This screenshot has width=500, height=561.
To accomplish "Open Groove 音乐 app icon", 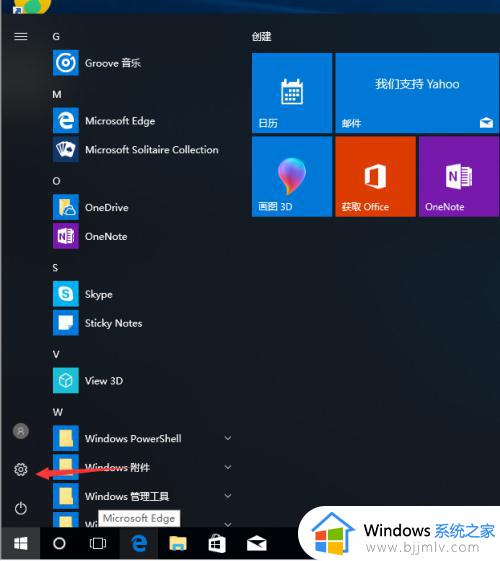I will pyautogui.click(x=66, y=63).
